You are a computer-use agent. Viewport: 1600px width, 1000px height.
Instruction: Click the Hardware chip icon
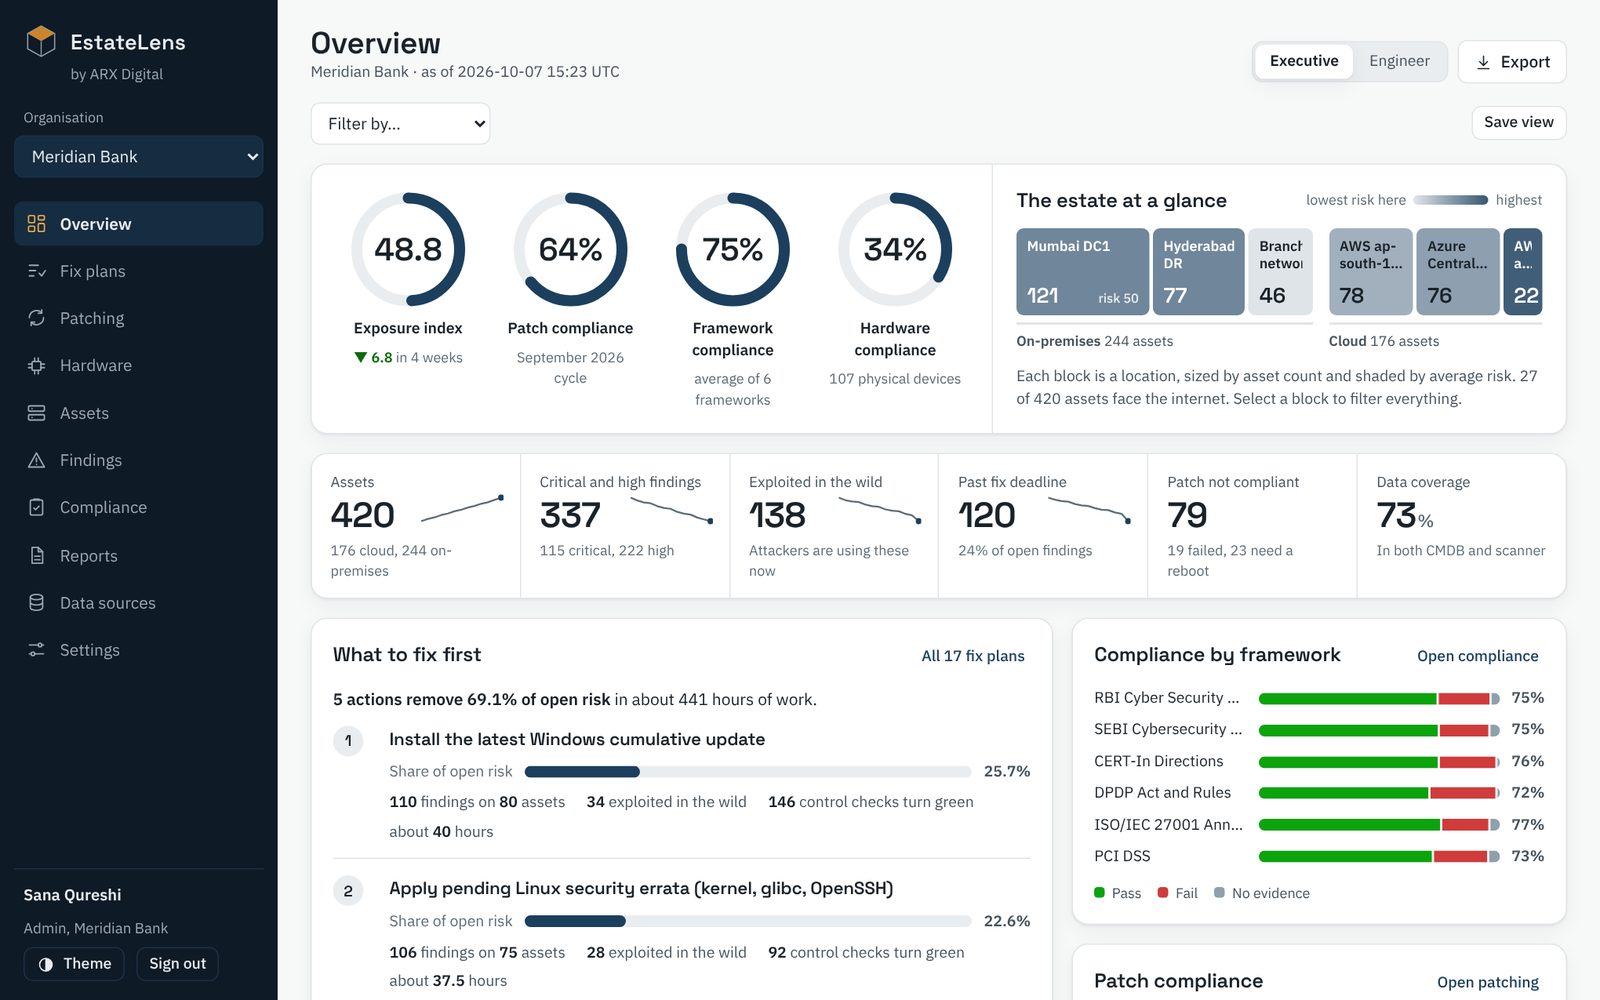point(37,365)
